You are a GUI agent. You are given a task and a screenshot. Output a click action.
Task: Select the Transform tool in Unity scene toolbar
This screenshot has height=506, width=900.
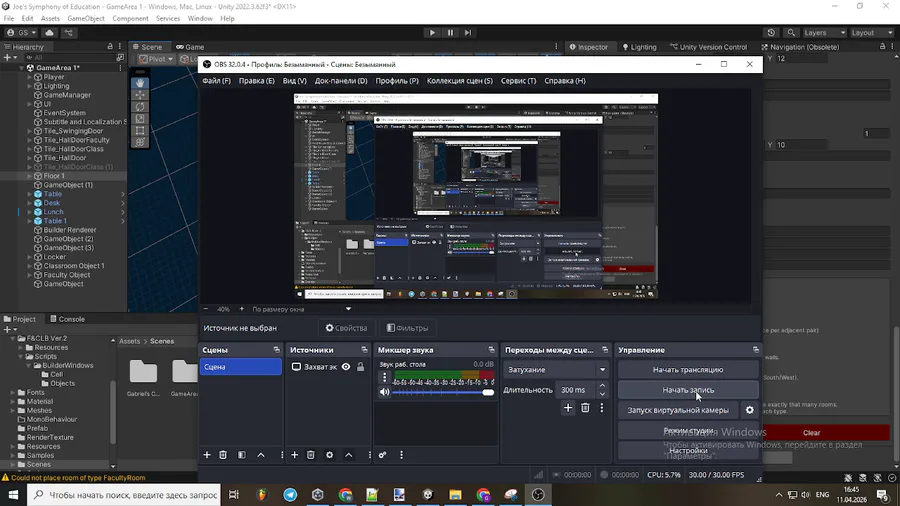click(140, 142)
